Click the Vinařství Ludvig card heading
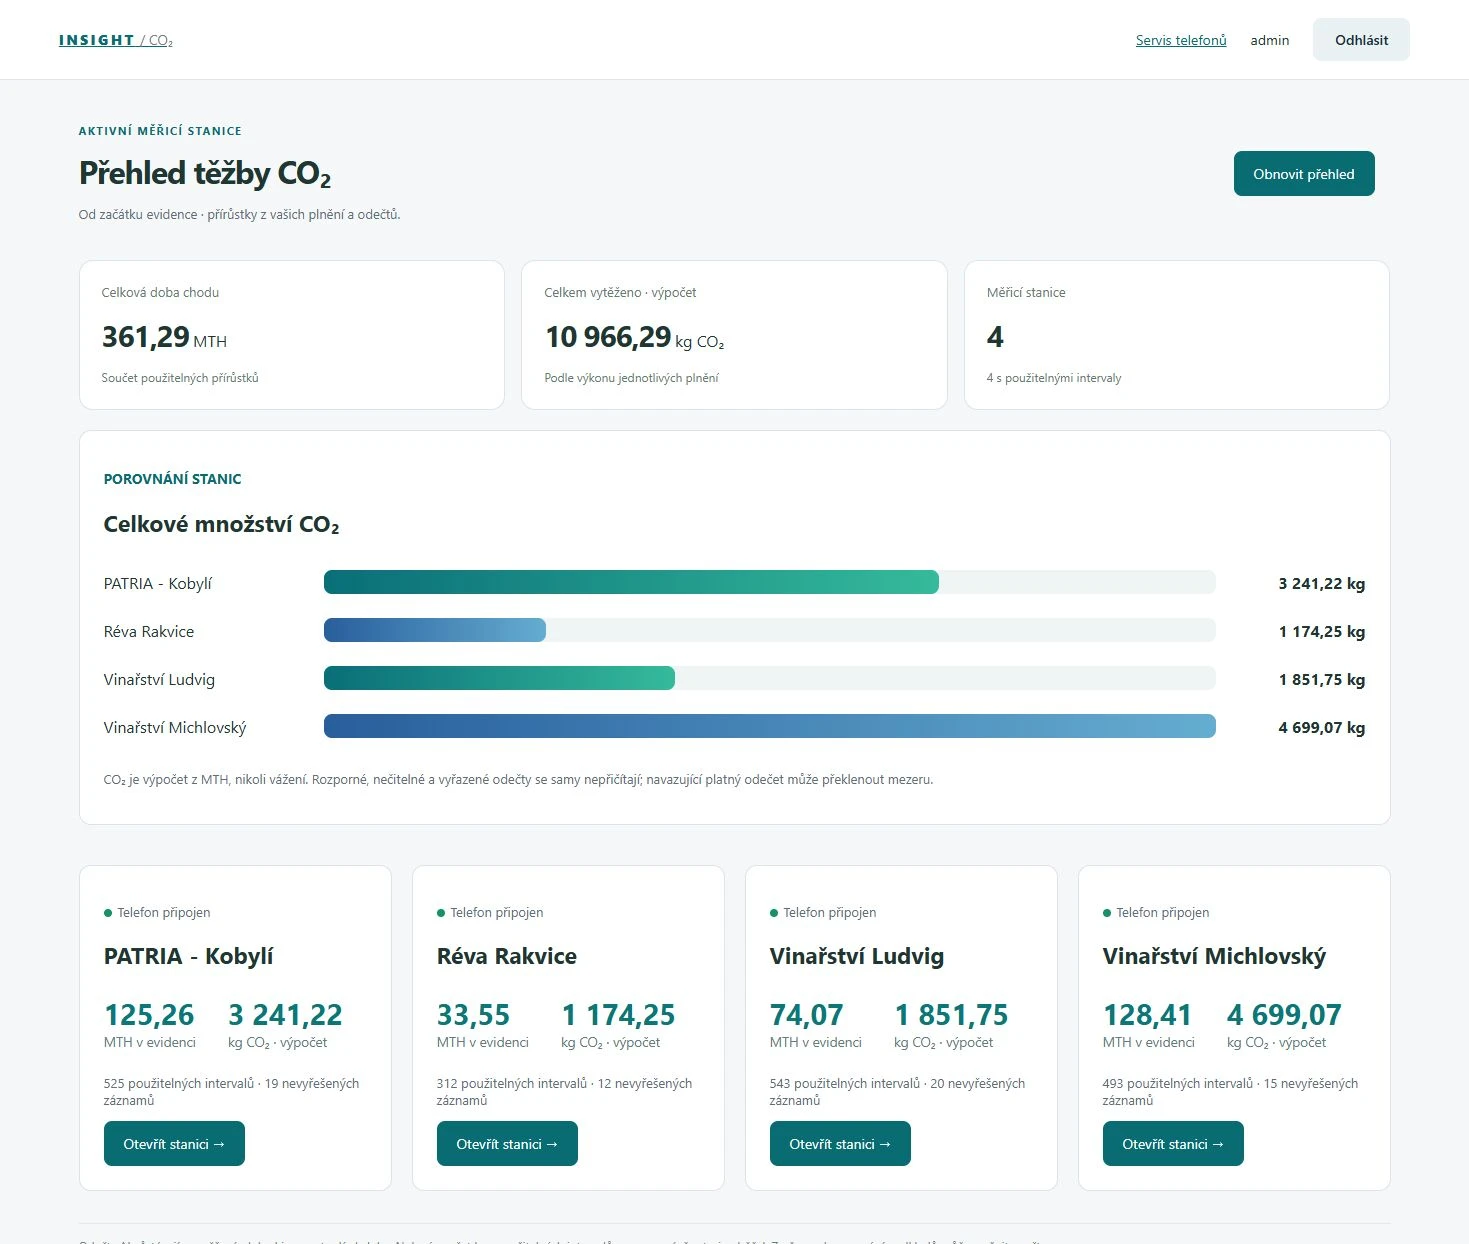The image size is (1469, 1244). pos(857,956)
